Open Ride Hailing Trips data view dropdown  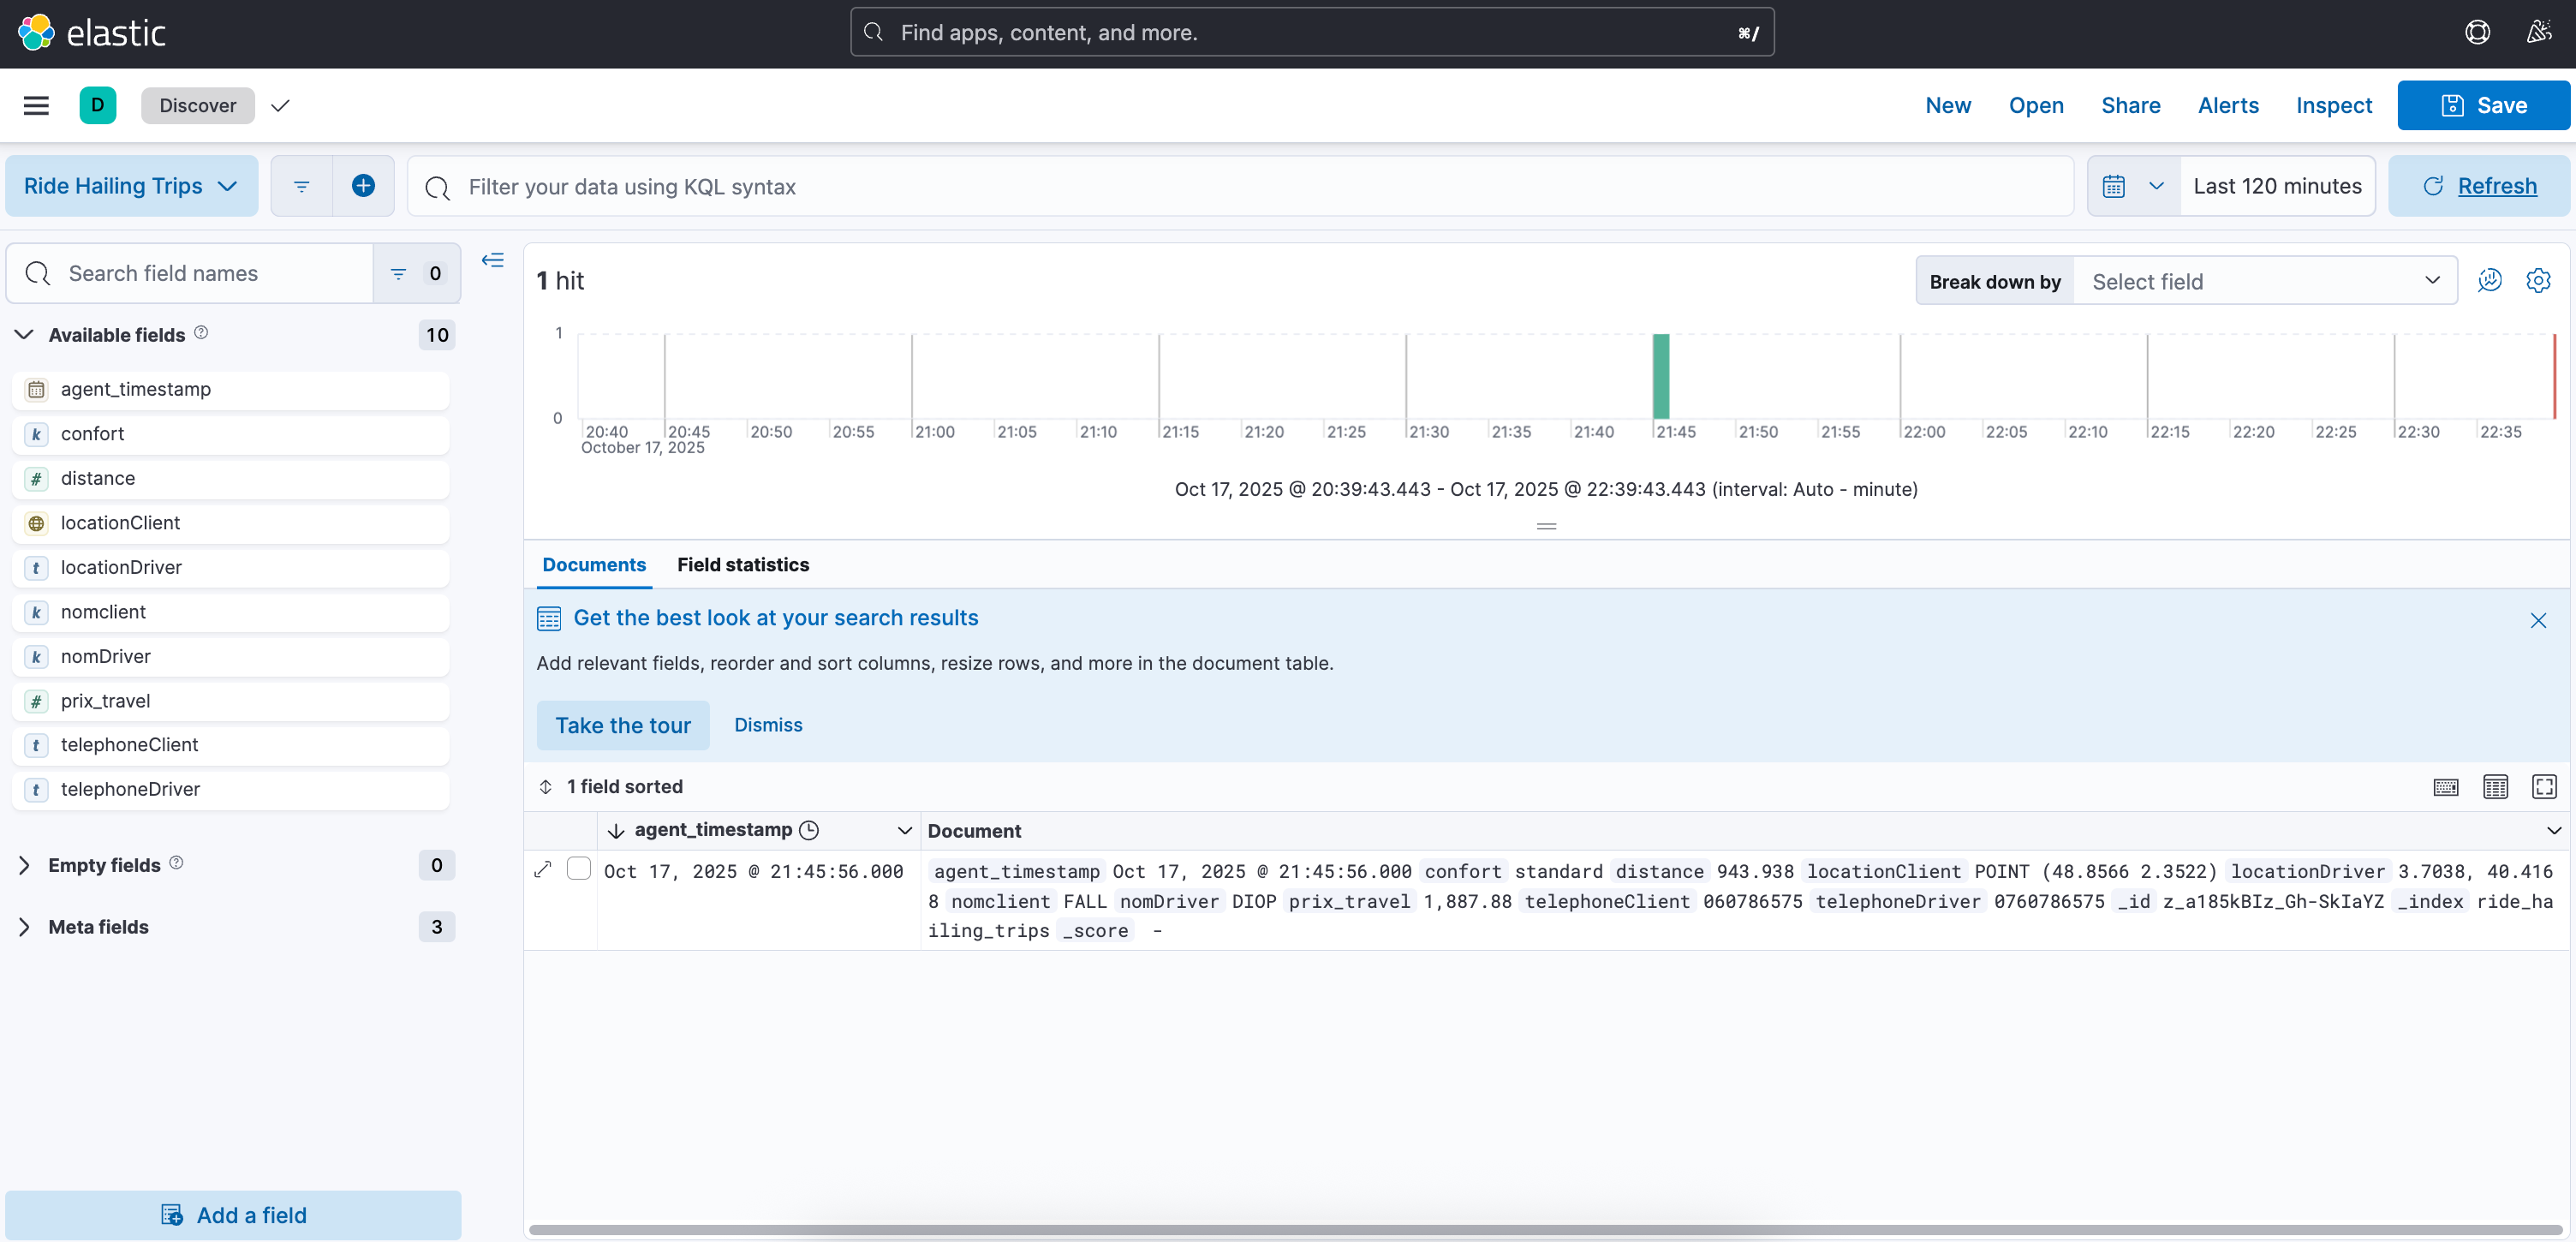tap(131, 186)
